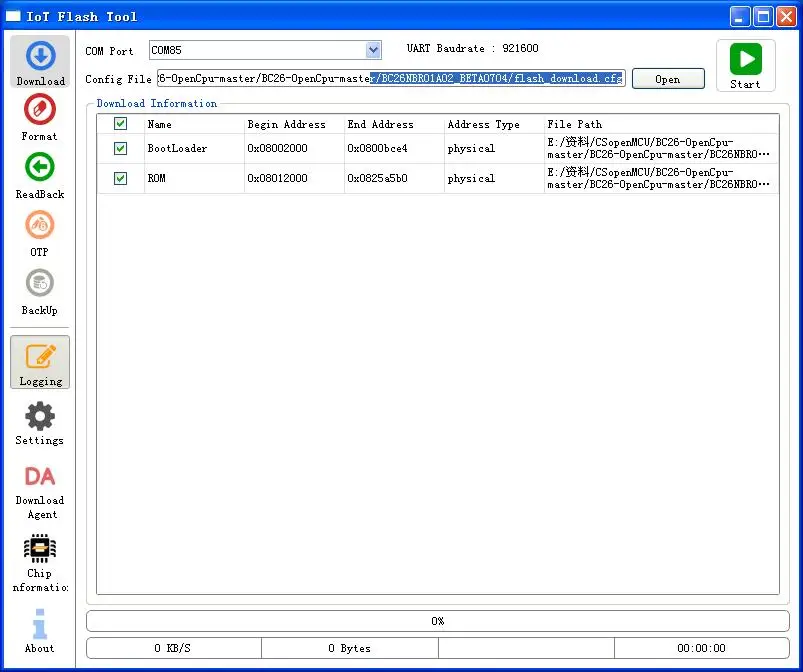Click the BootLoader row 'physical' address type

pos(471,149)
